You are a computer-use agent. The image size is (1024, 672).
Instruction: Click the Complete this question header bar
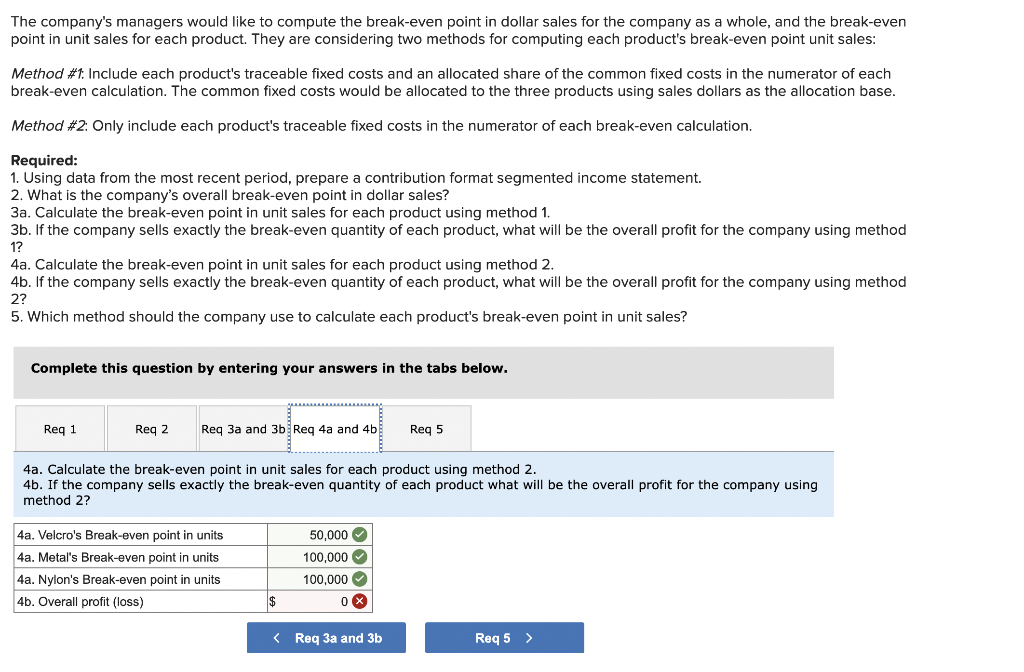click(x=424, y=372)
